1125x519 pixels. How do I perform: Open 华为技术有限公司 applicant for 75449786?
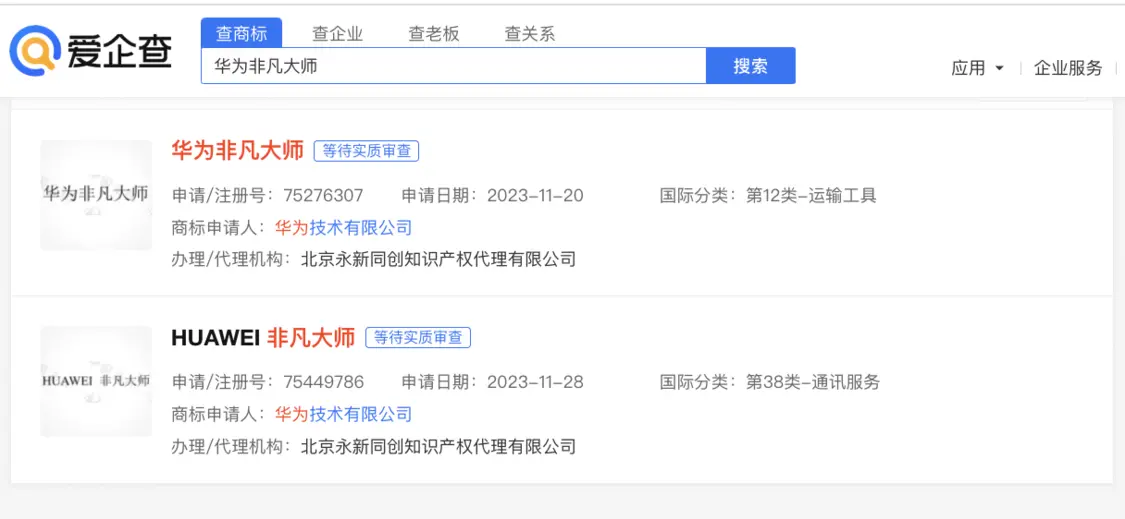tap(344, 414)
